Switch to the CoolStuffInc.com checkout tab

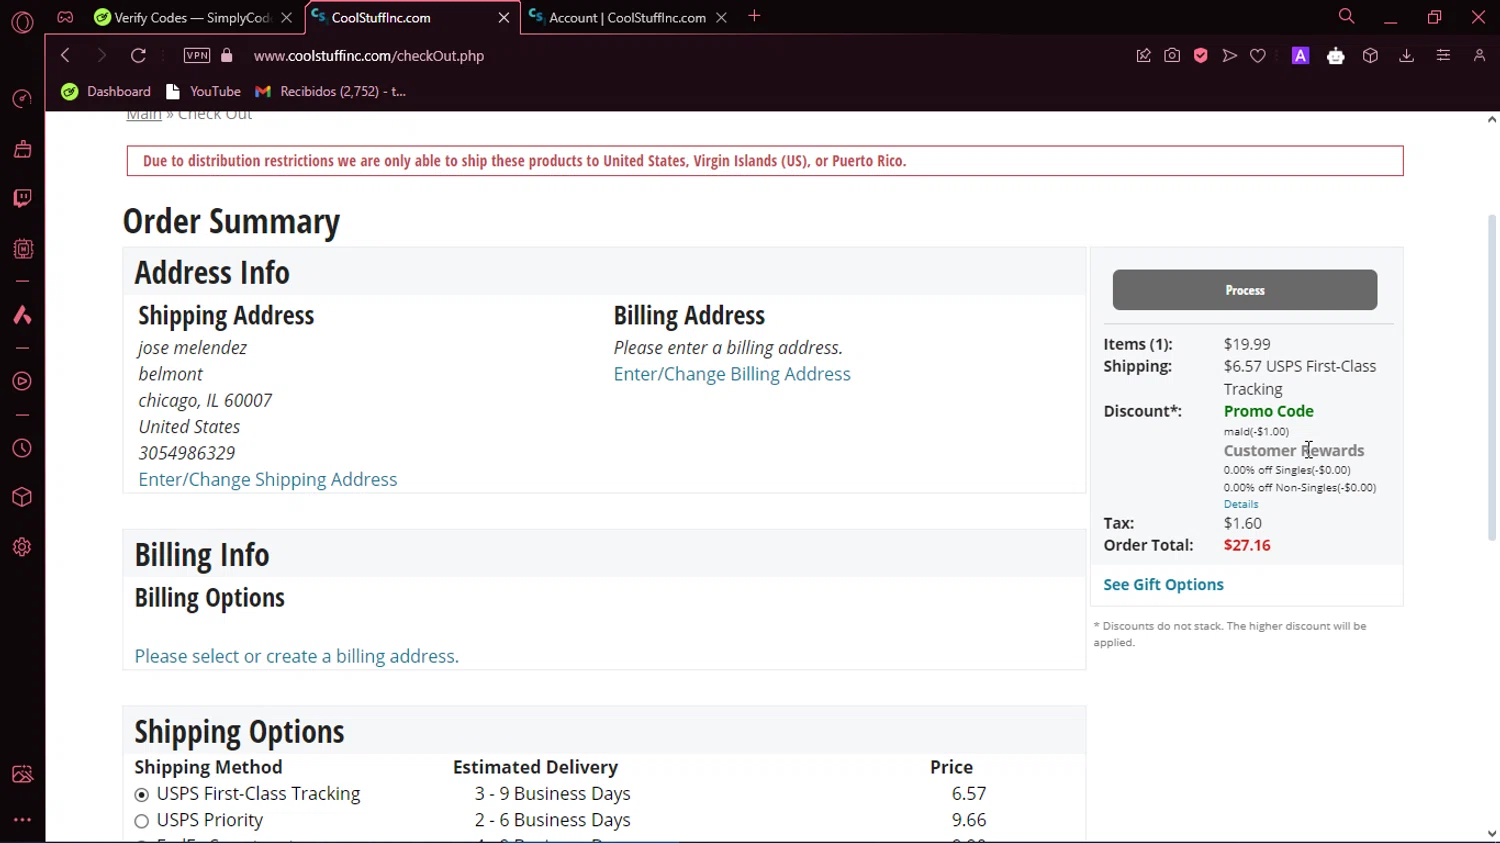410,18
